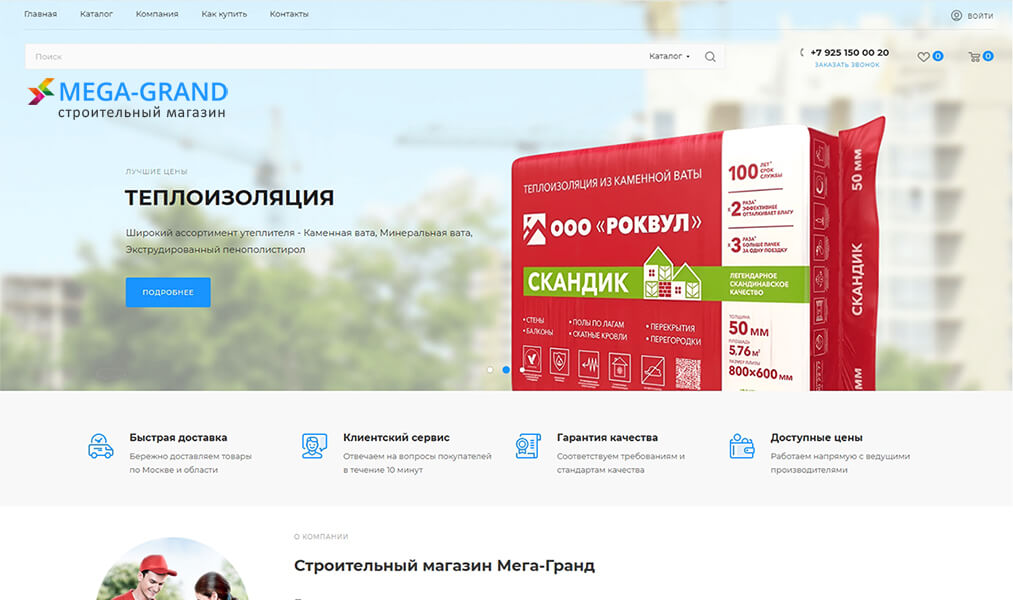Click the phone handset icon

click(802, 52)
